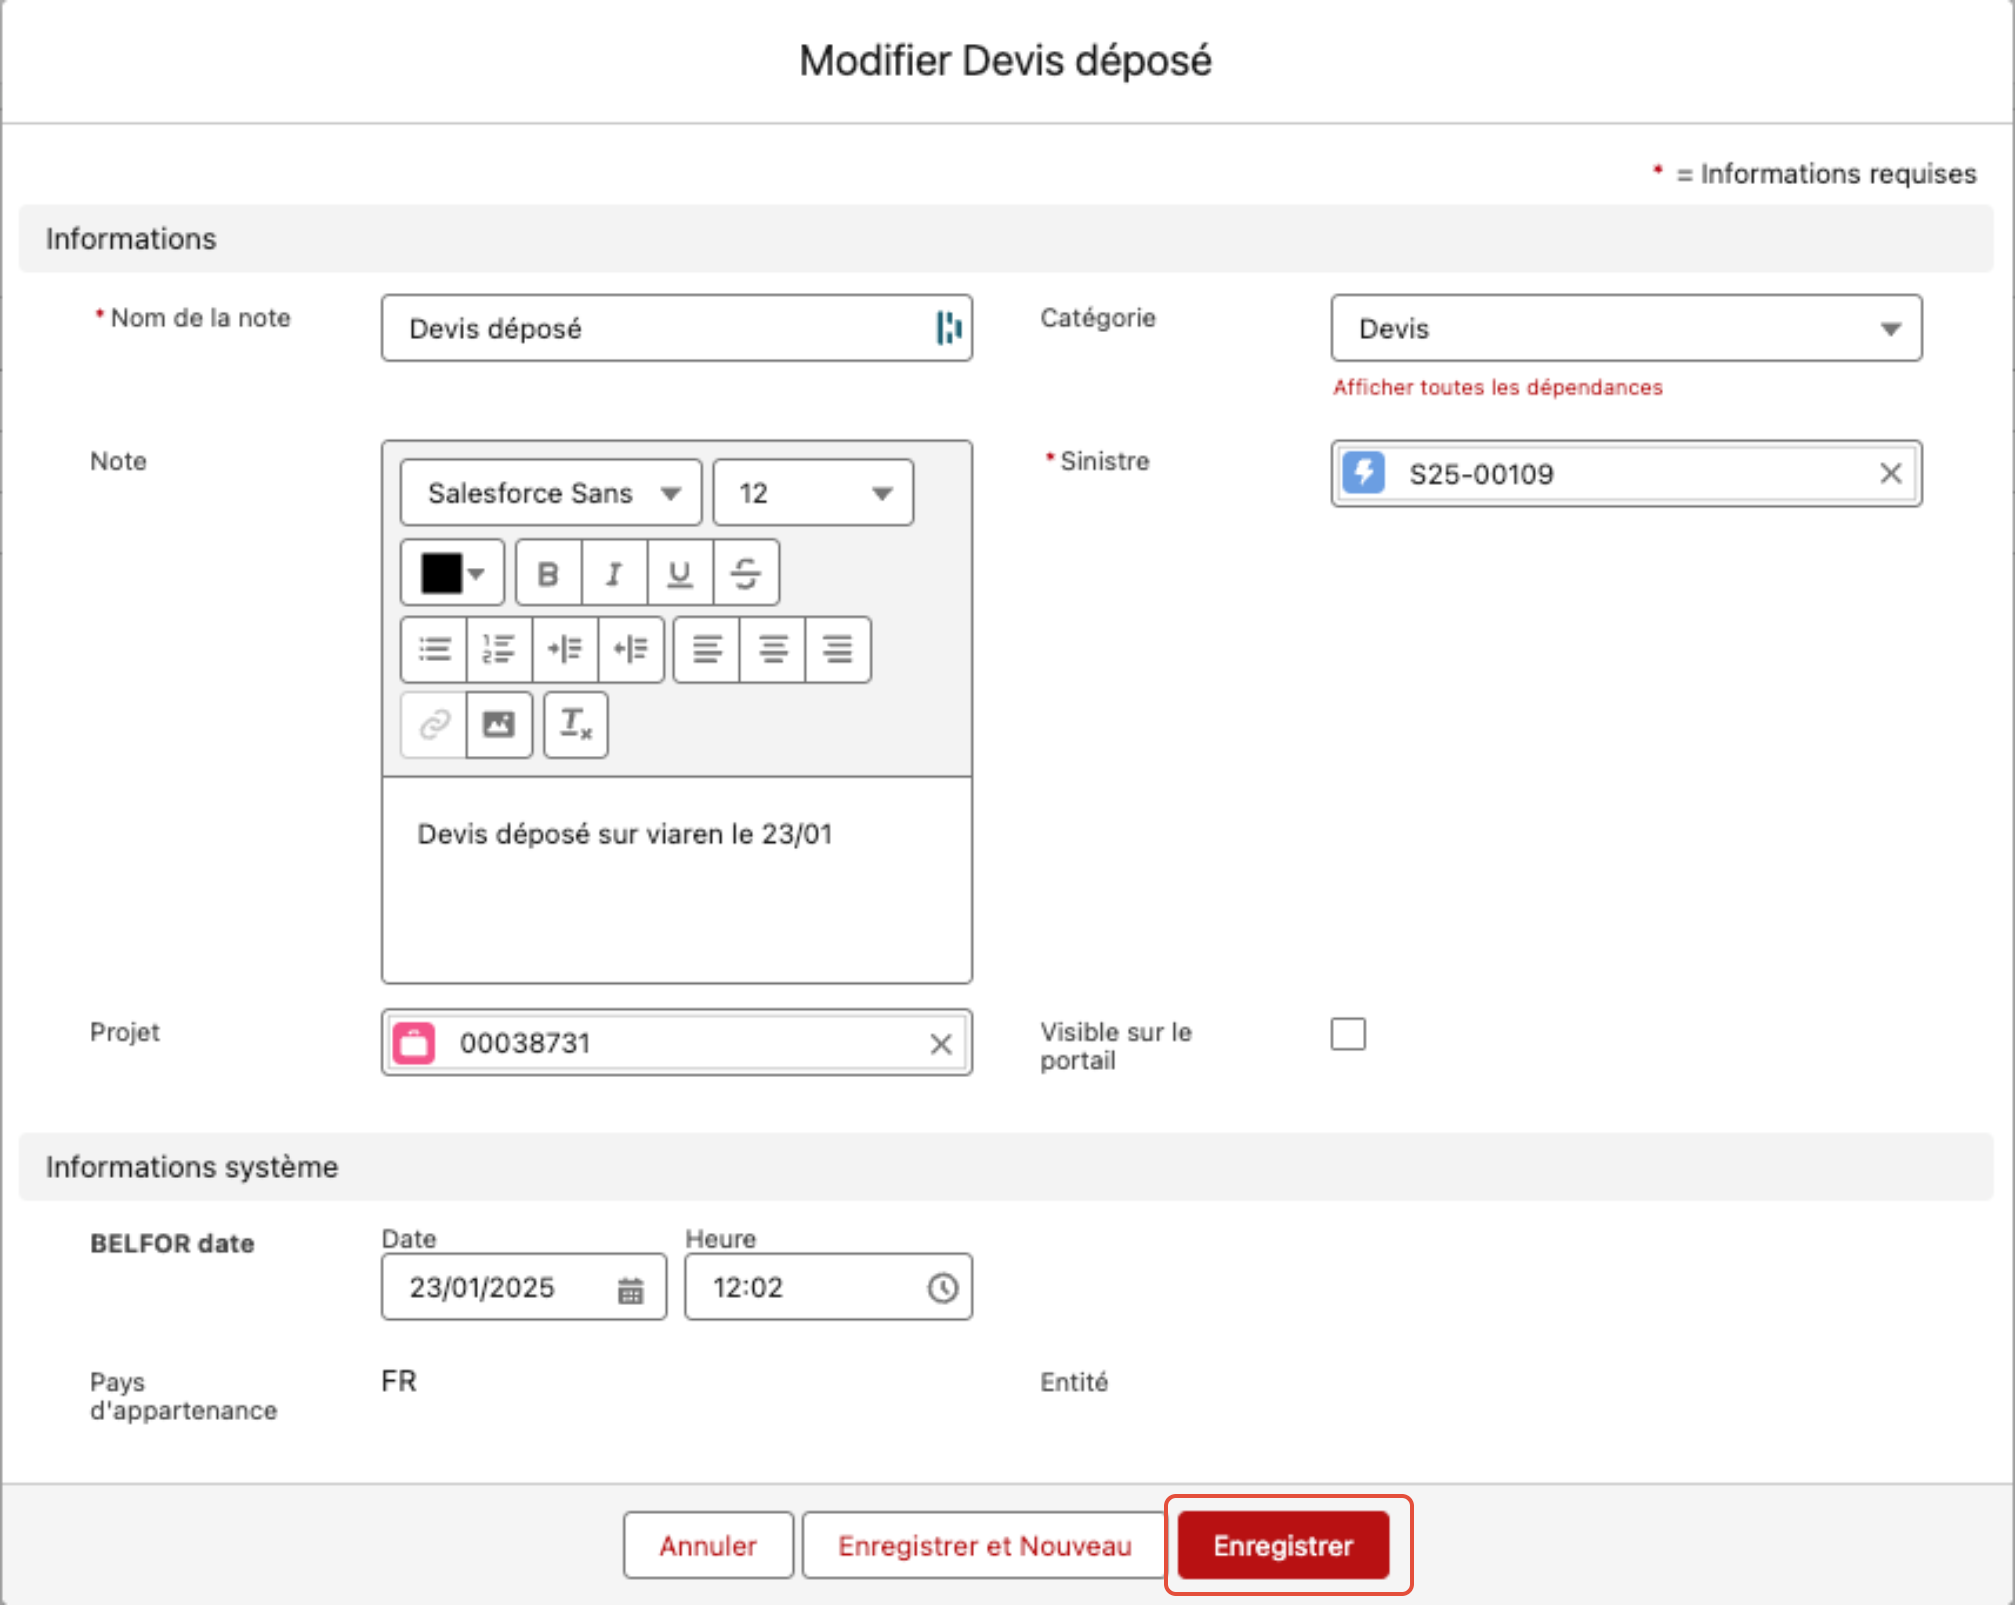Click the Sinistre lightning record icon

coord(1364,473)
